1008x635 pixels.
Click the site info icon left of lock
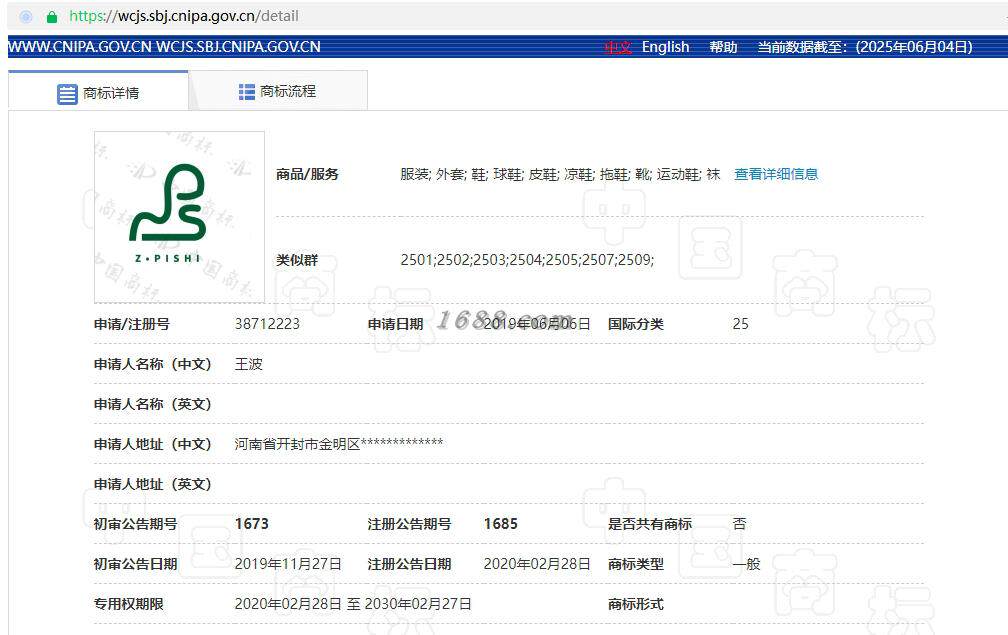[26, 17]
